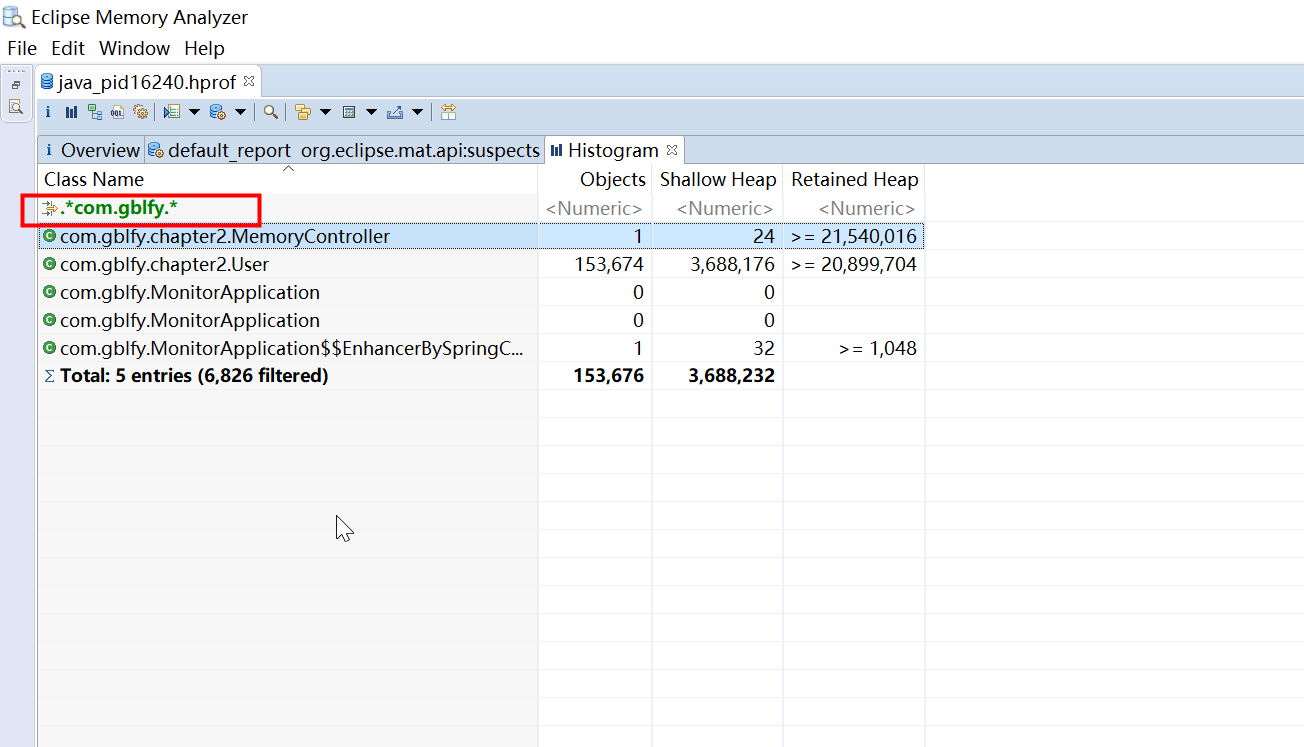
Task: Click the inspector magnifier icon in left sidebar
Action: point(16,107)
